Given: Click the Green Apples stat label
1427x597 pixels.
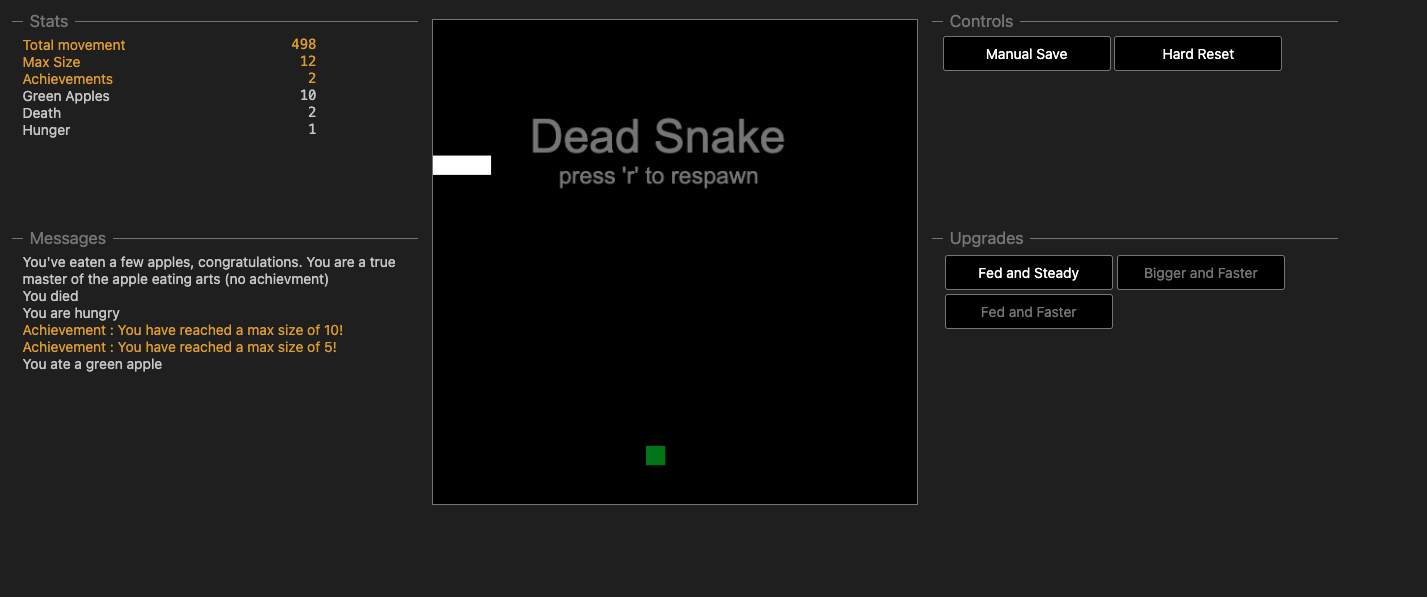Looking at the screenshot, I should (x=66, y=96).
